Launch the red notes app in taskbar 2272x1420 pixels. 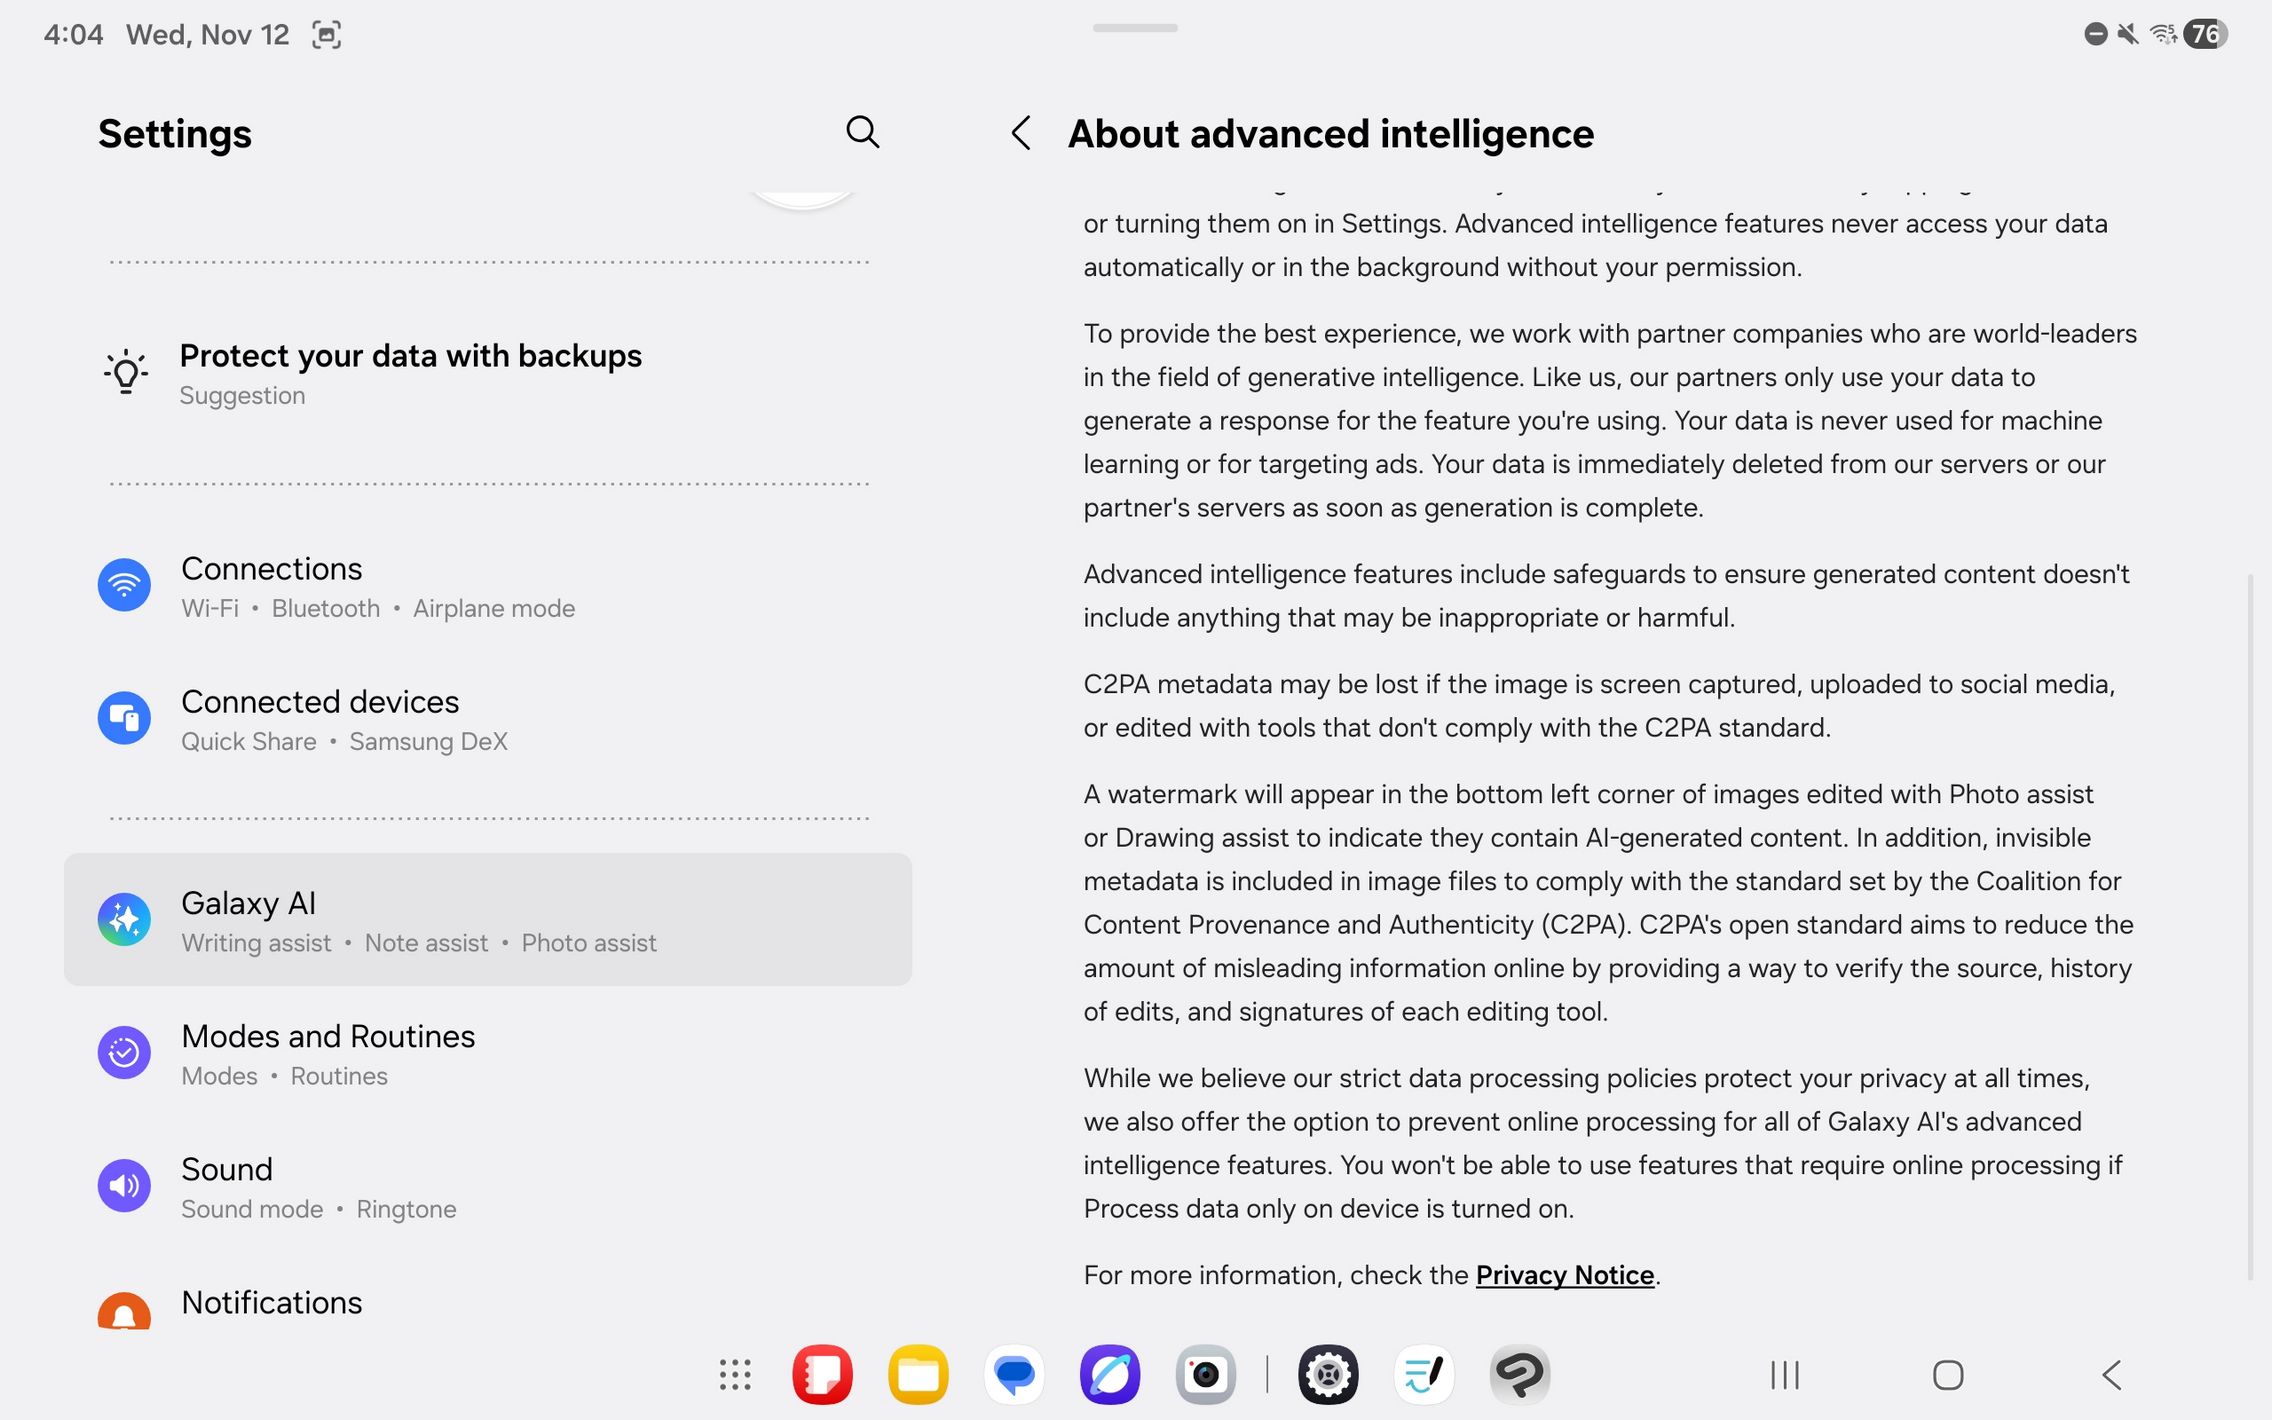pyautogui.click(x=822, y=1375)
